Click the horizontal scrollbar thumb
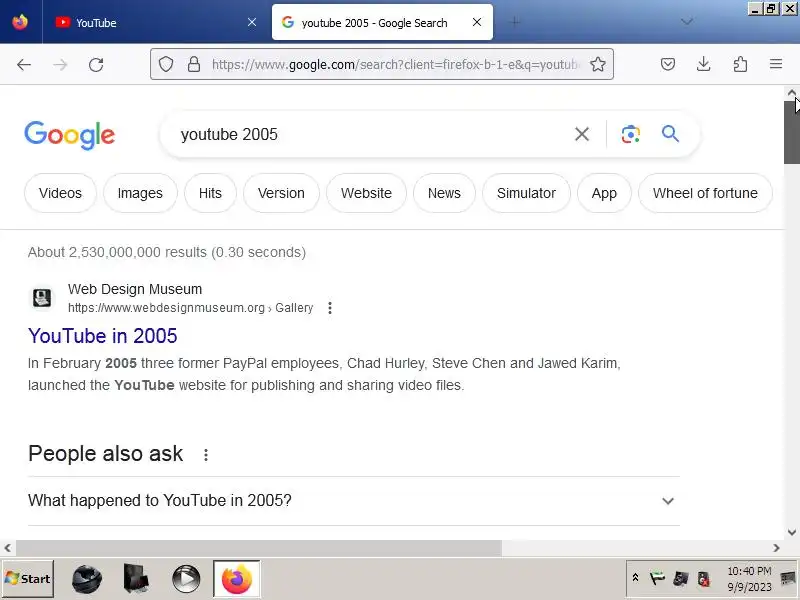 click(259, 548)
